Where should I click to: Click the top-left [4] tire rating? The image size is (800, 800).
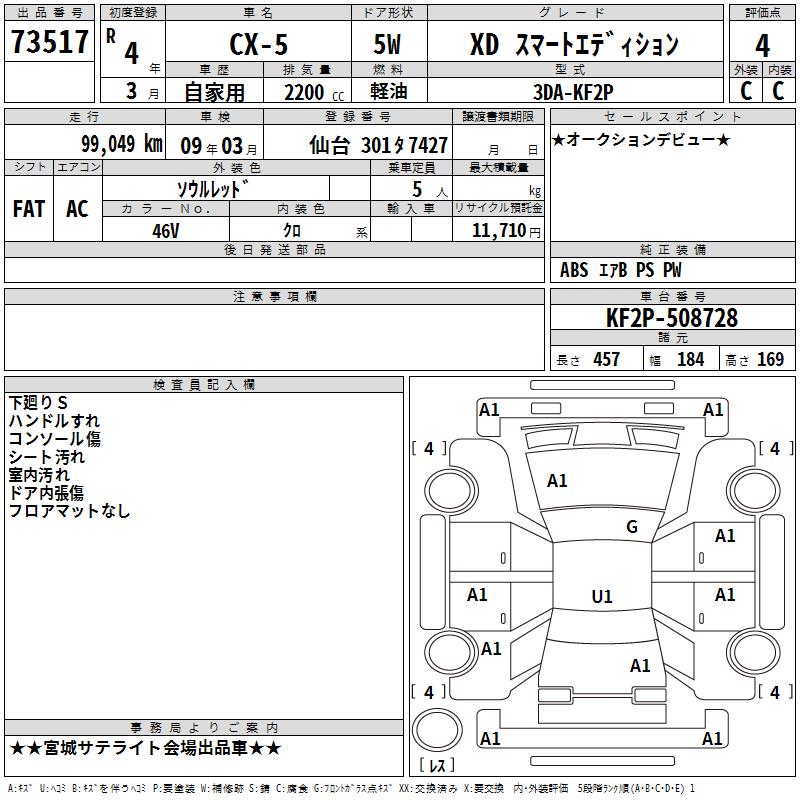pos(429,449)
